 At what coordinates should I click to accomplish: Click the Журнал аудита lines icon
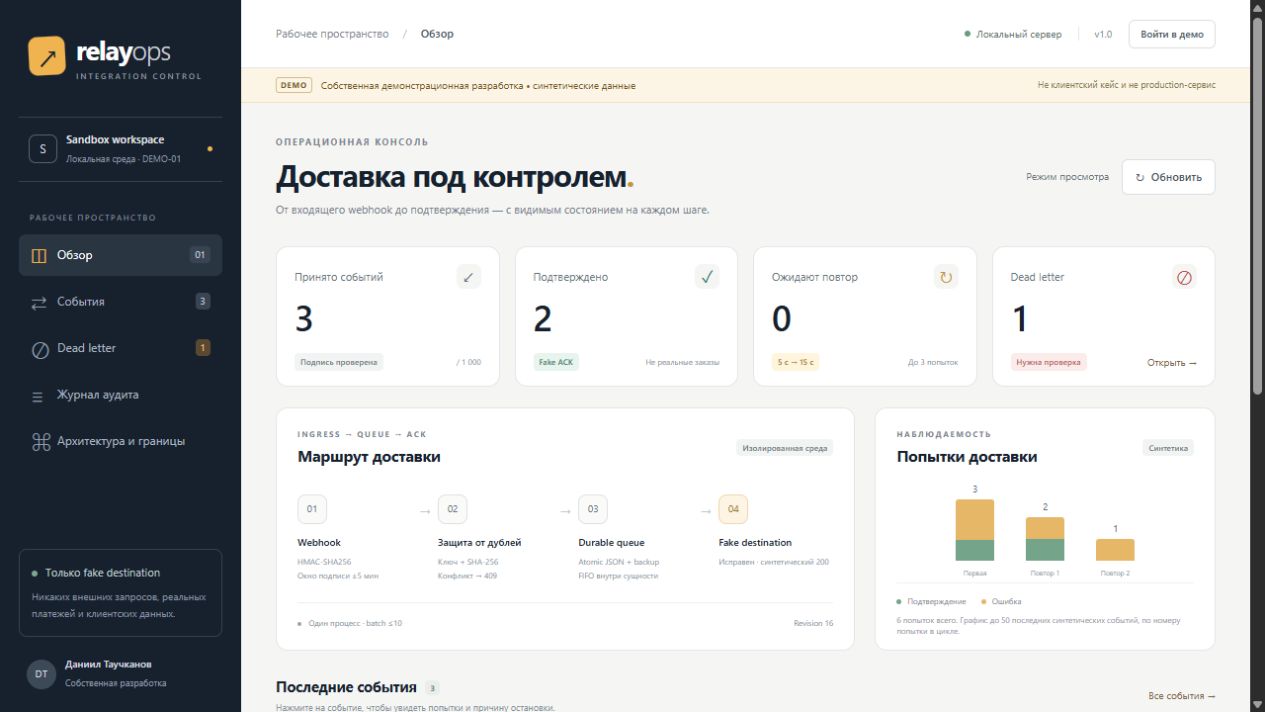pos(38,396)
